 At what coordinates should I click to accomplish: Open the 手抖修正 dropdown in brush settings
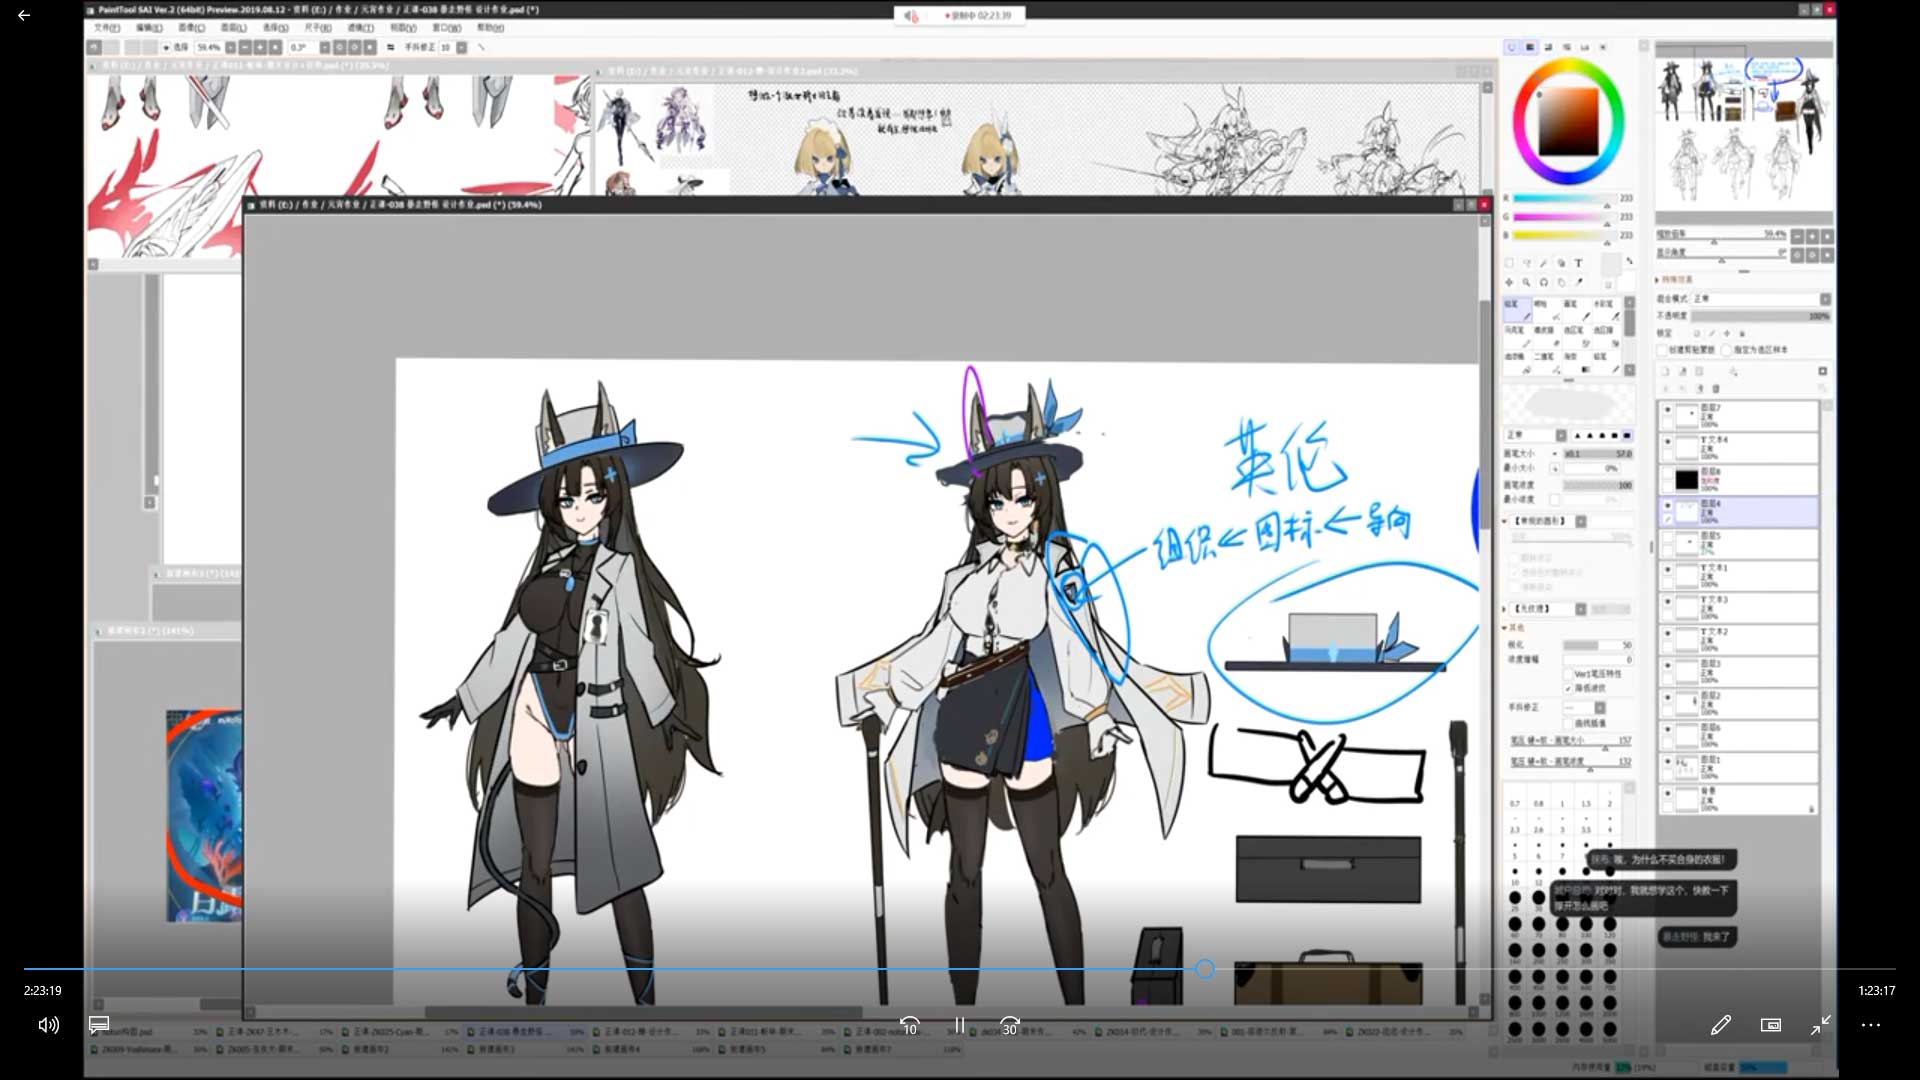click(1599, 708)
